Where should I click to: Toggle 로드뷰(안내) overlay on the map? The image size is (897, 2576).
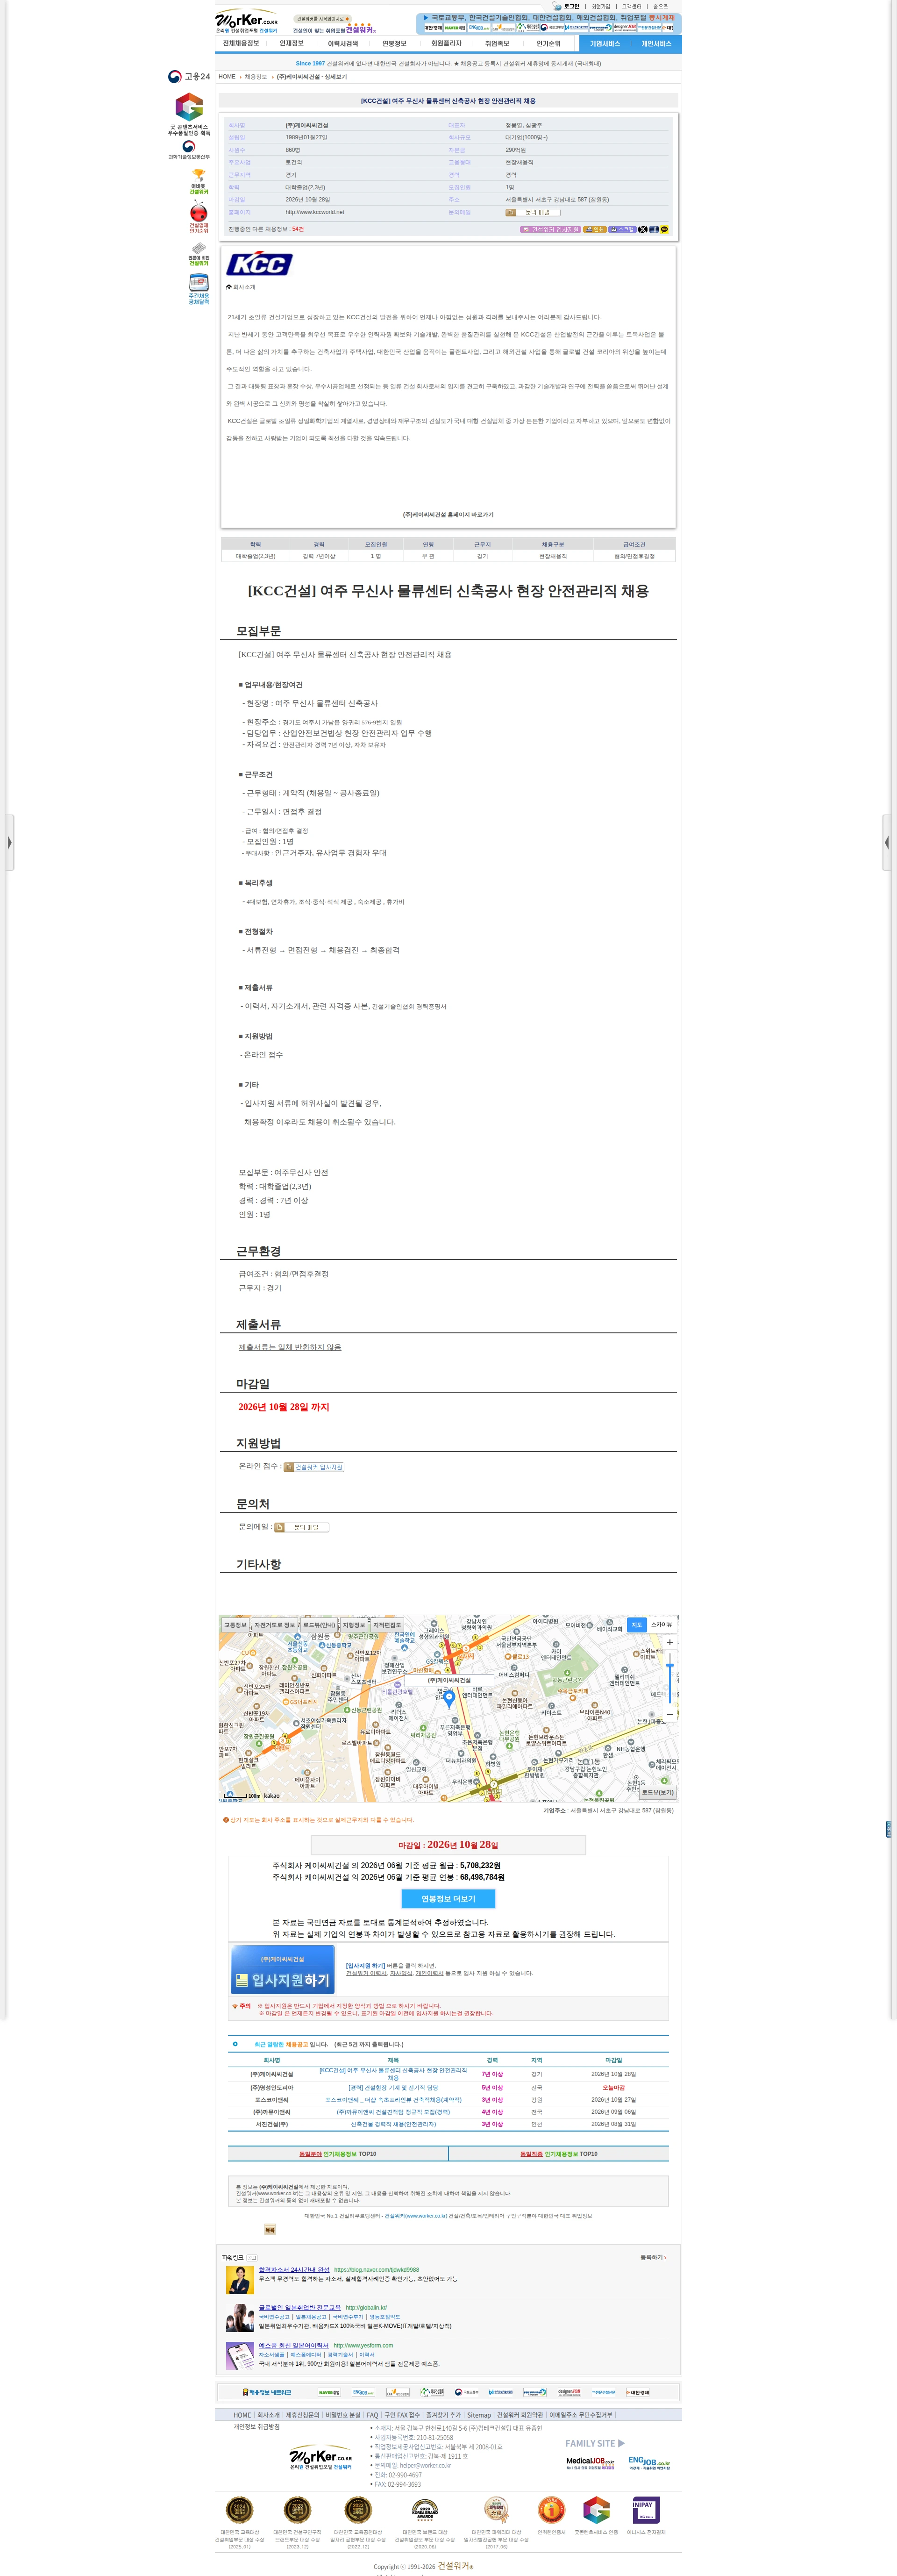[x=320, y=1625]
